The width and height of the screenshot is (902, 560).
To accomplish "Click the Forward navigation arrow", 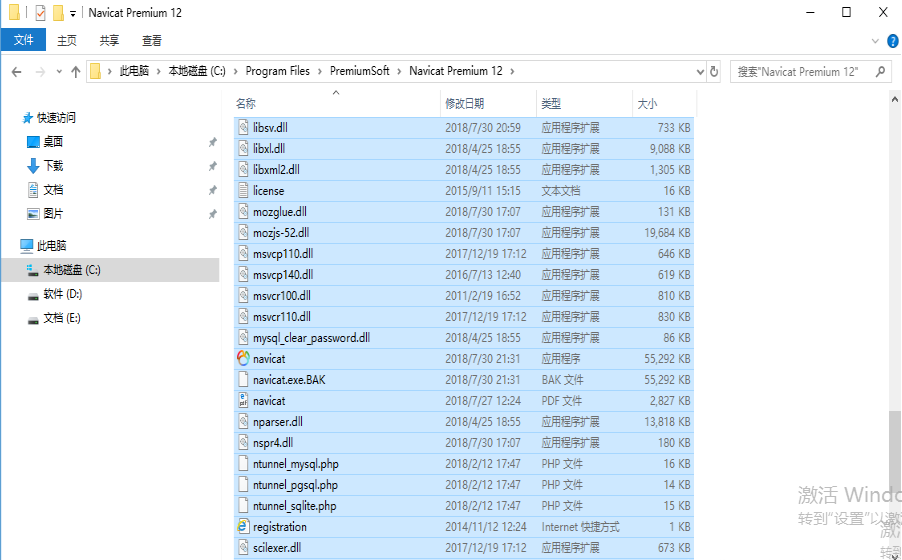I will point(40,72).
